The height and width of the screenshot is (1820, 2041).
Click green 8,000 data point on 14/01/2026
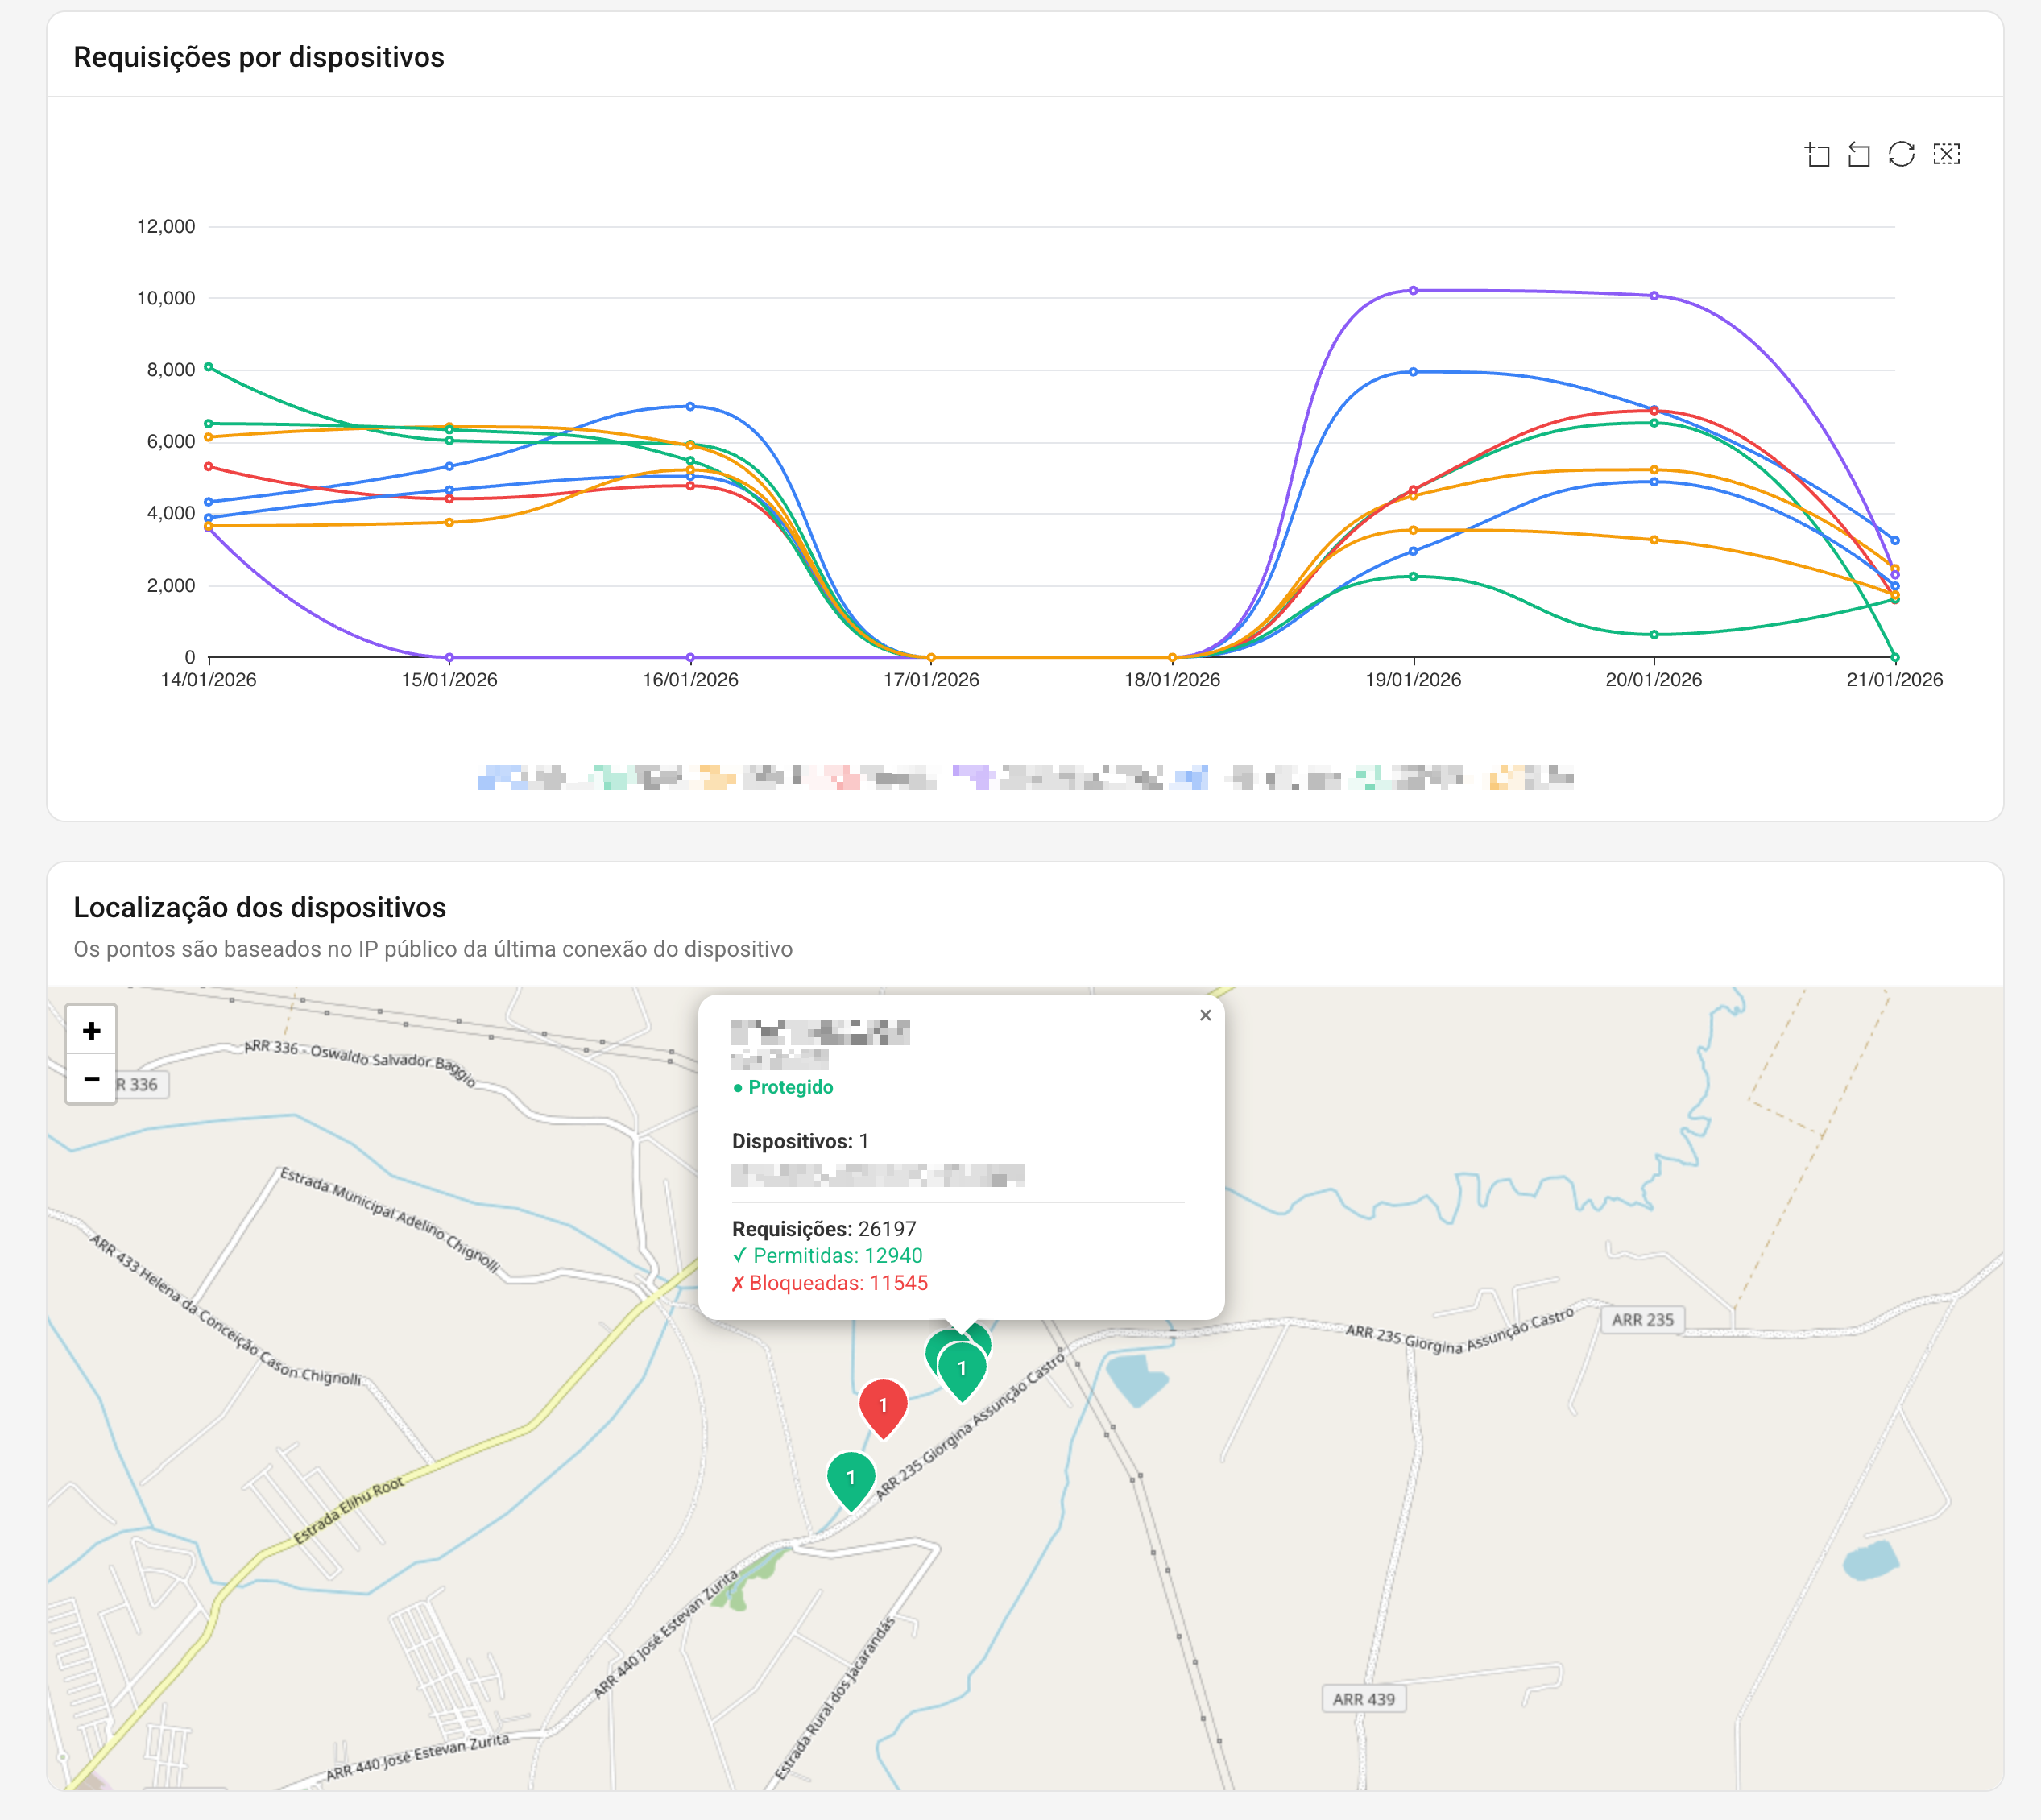pyautogui.click(x=208, y=367)
